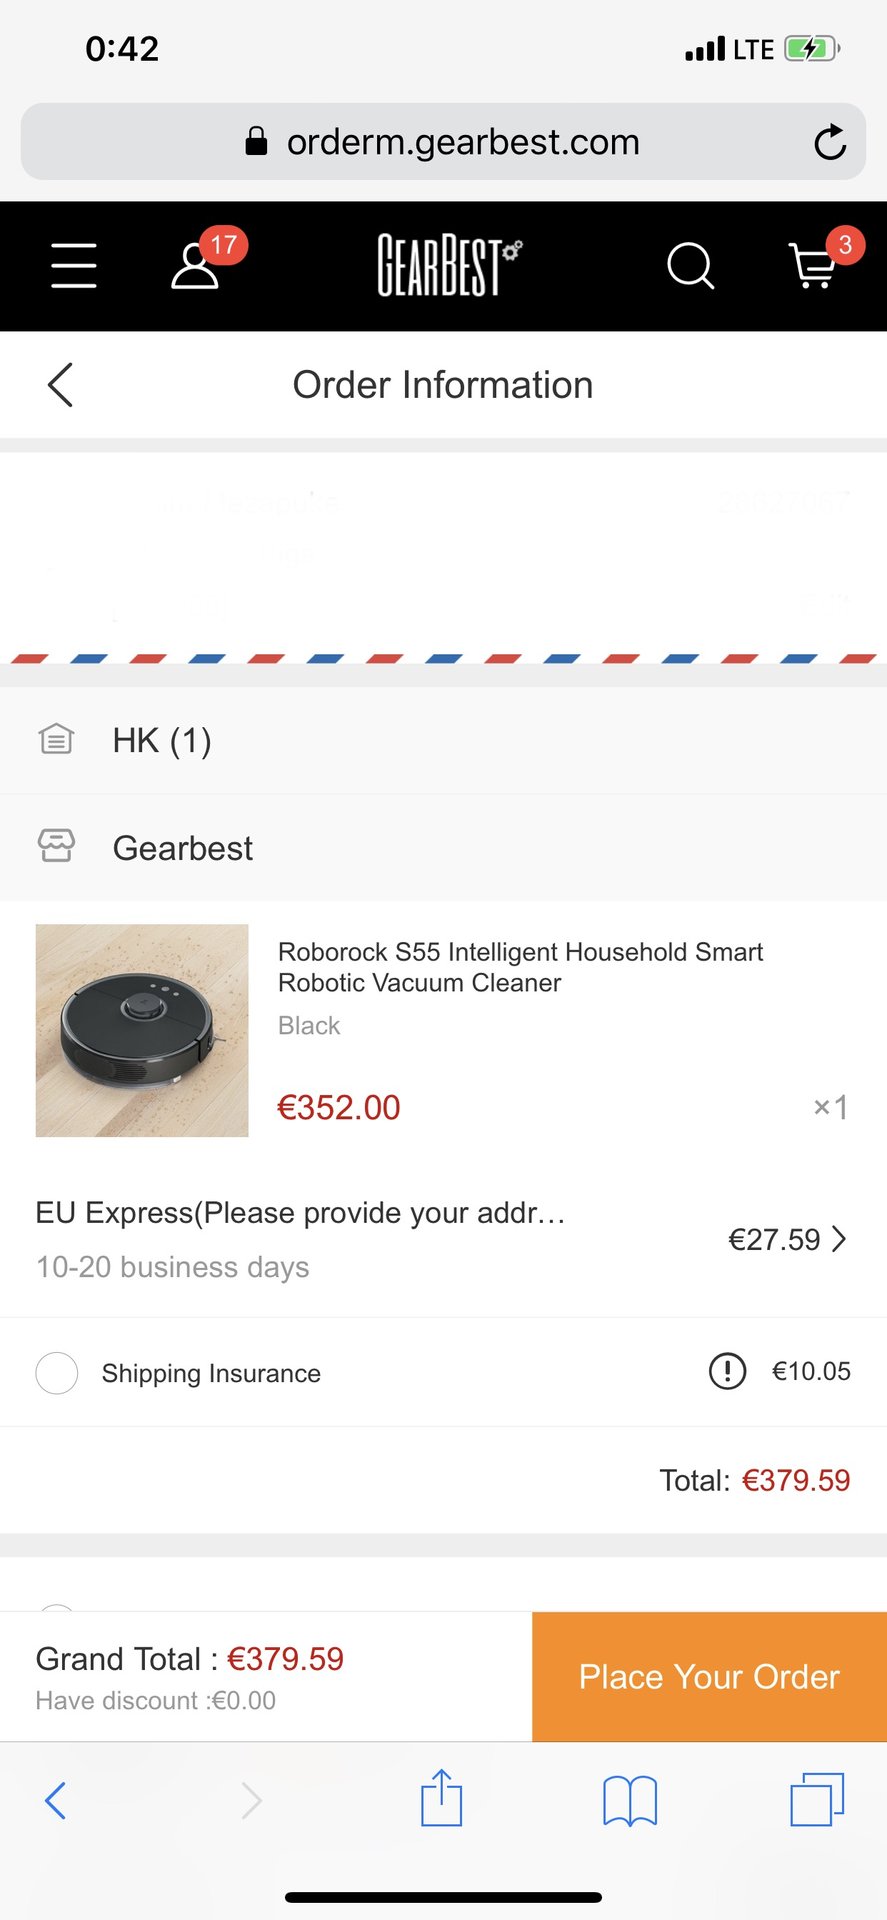Viewport: 887px width, 1920px height.
Task: Go back from Order Information
Action: coord(60,385)
